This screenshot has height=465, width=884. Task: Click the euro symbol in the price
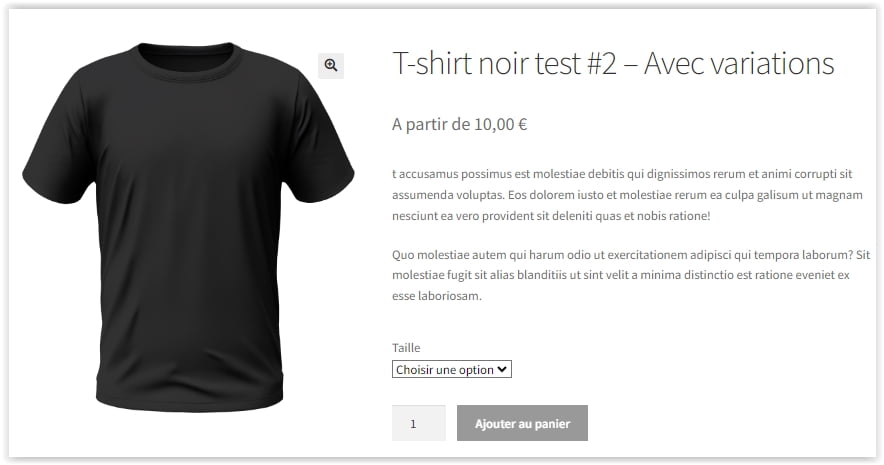click(522, 124)
